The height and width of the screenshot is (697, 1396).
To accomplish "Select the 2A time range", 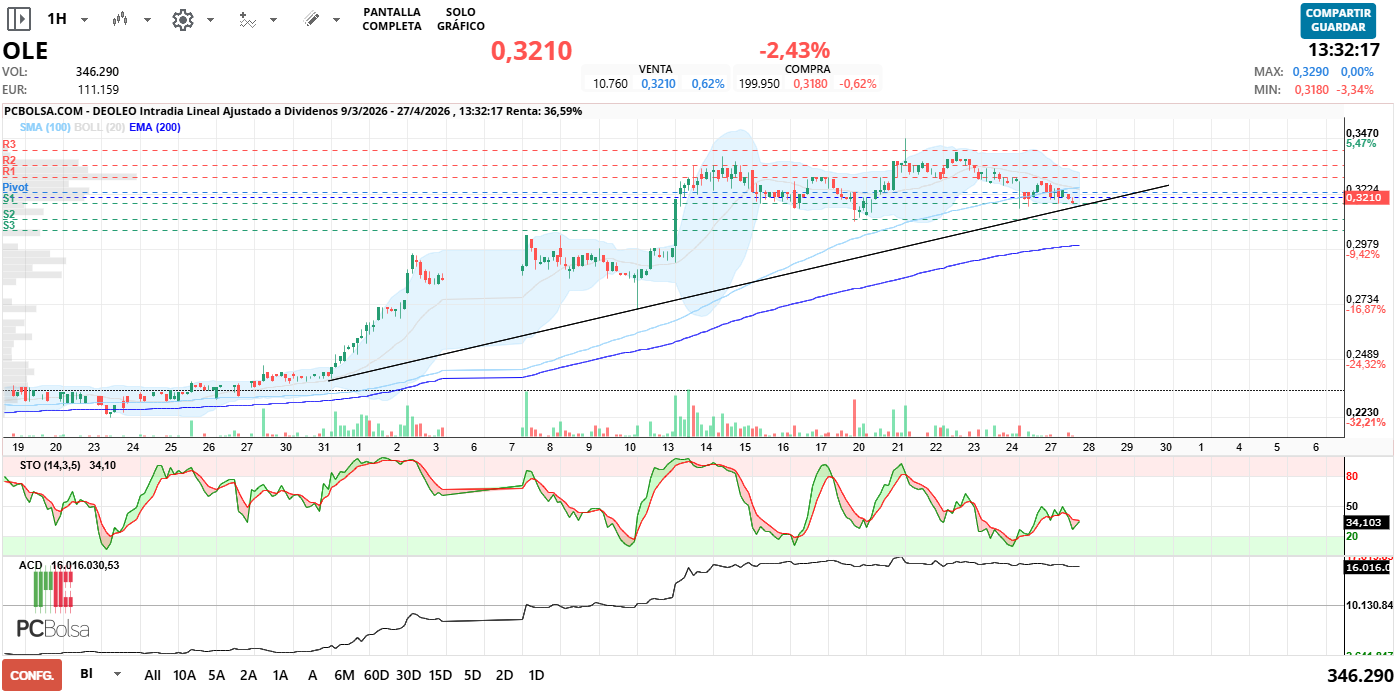I will click(249, 675).
